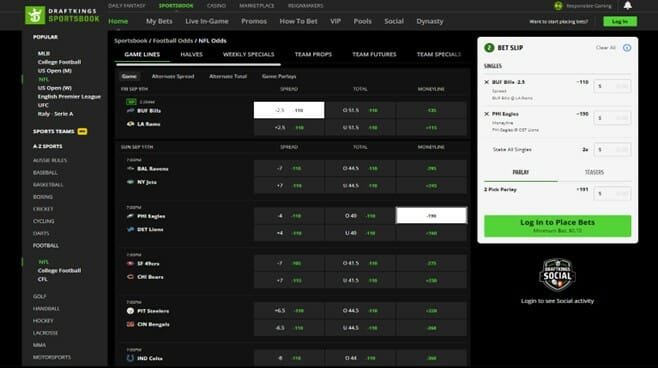Image resolution: width=658 pixels, height=368 pixels.
Task: Enter Stake All Singles amount
Action: 612,150
